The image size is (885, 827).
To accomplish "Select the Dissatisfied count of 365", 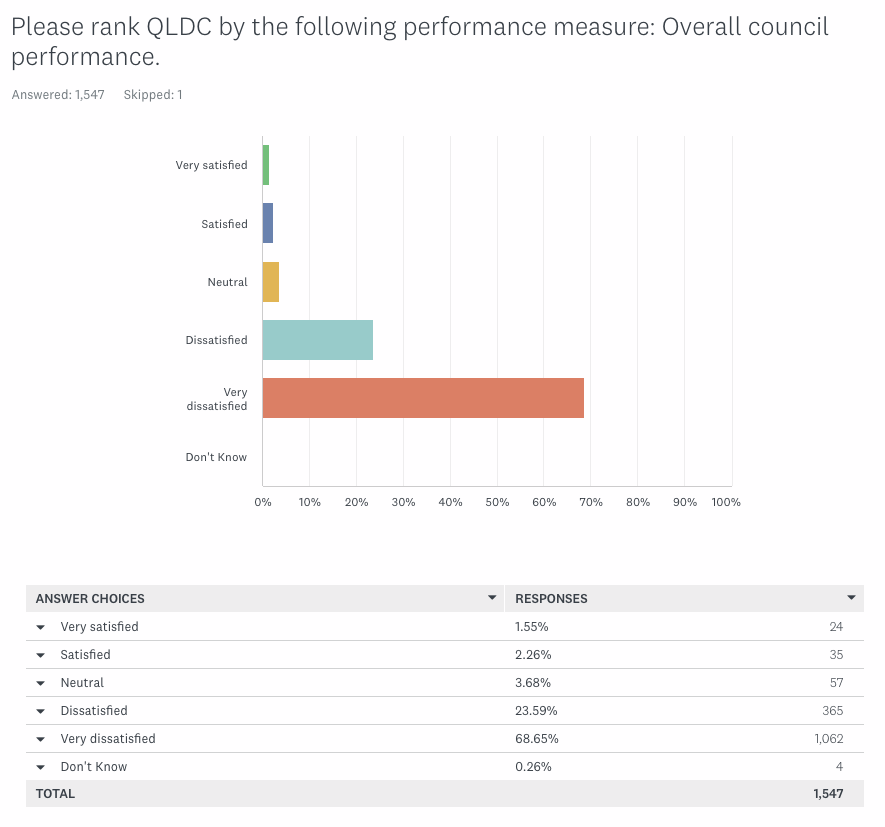I will (x=832, y=711).
